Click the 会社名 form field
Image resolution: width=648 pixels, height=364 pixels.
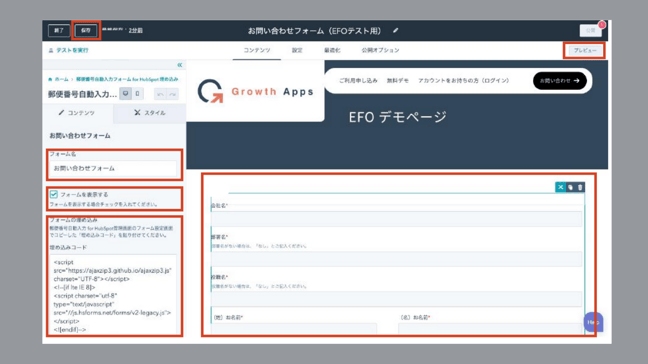396,219
